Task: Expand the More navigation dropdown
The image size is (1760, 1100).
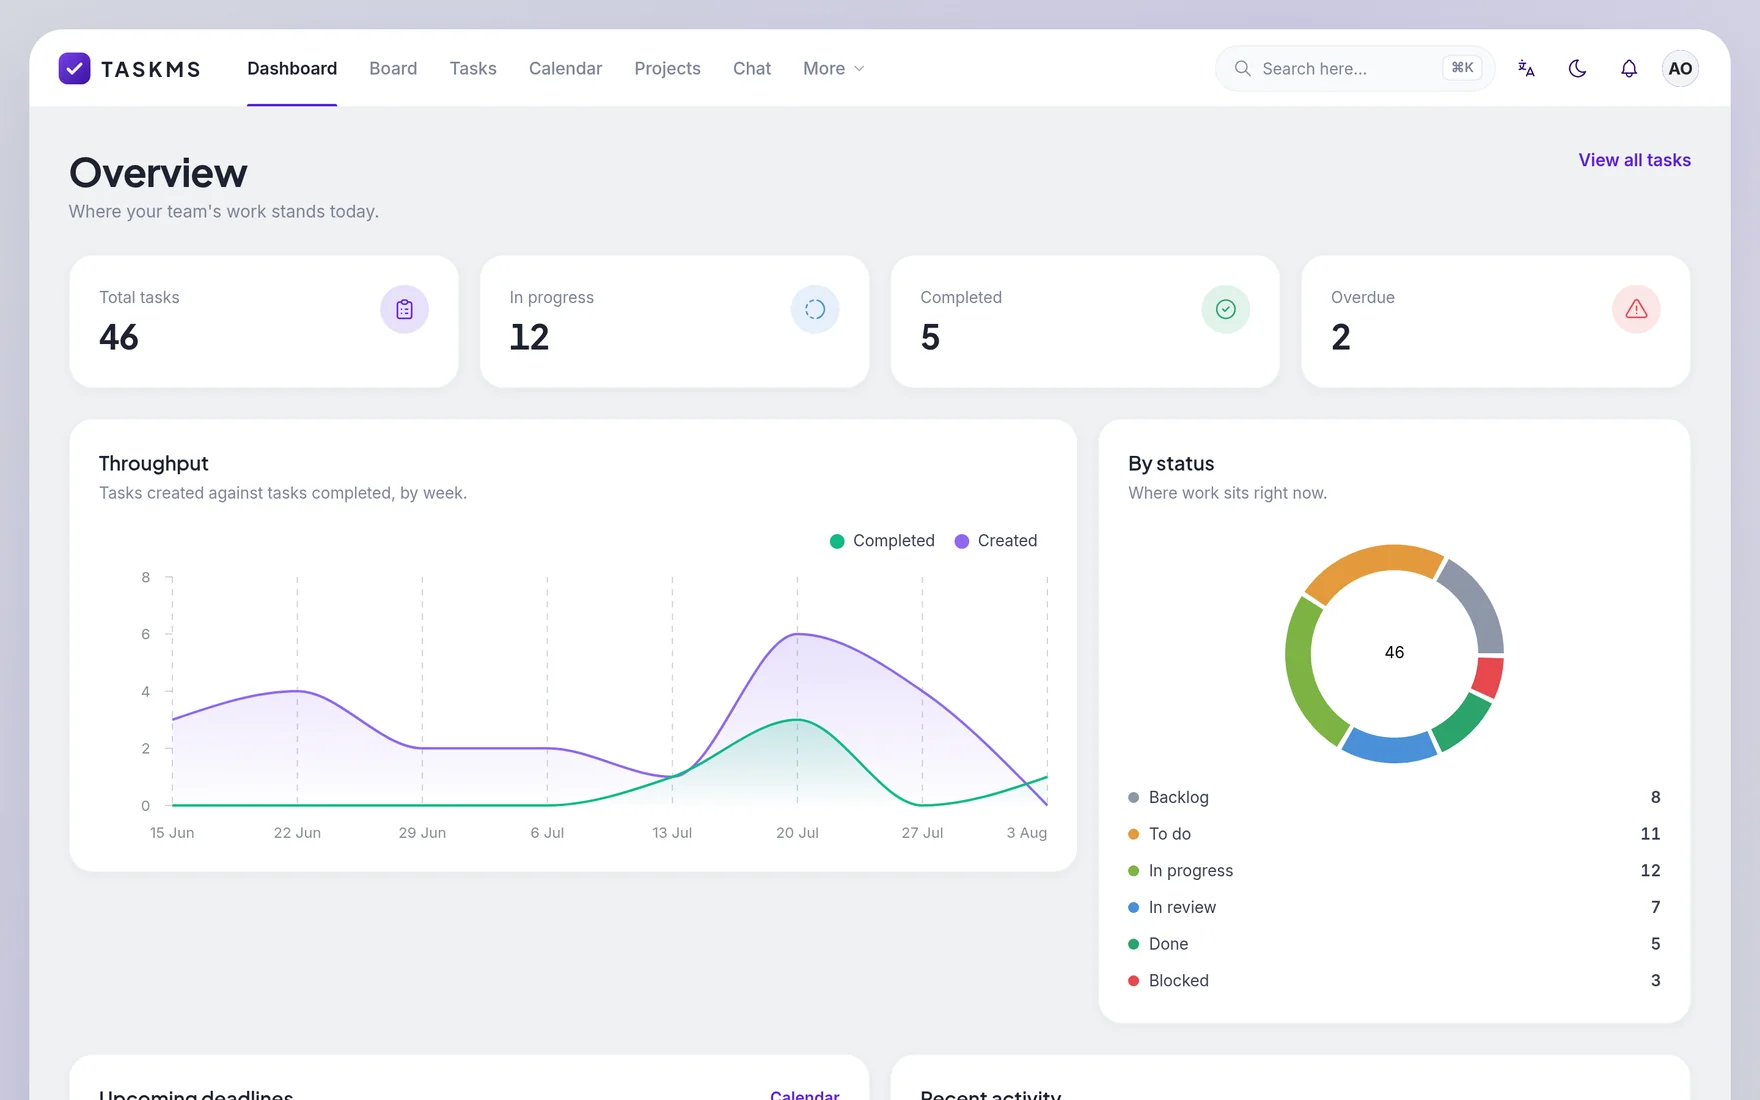Action: pos(834,68)
